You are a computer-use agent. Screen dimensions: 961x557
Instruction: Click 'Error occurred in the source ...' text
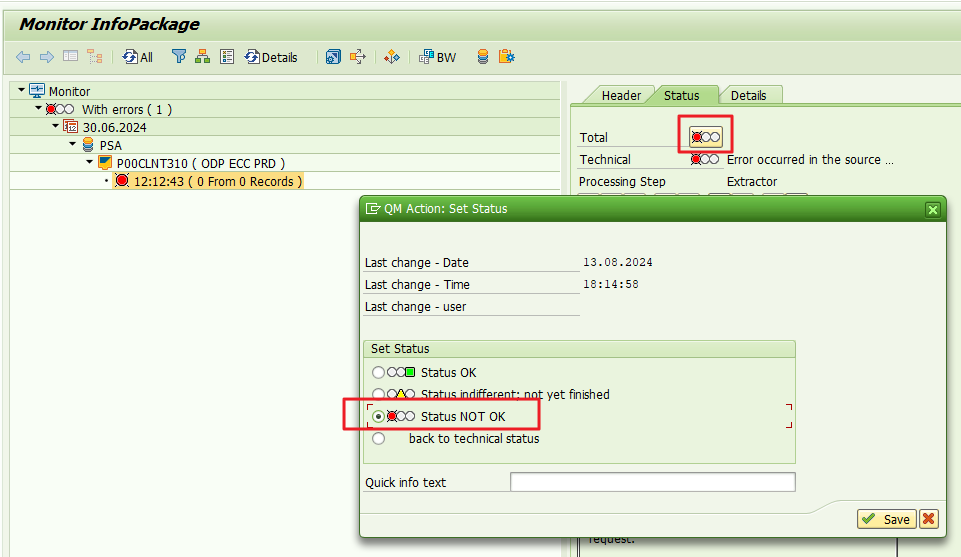click(x=810, y=160)
